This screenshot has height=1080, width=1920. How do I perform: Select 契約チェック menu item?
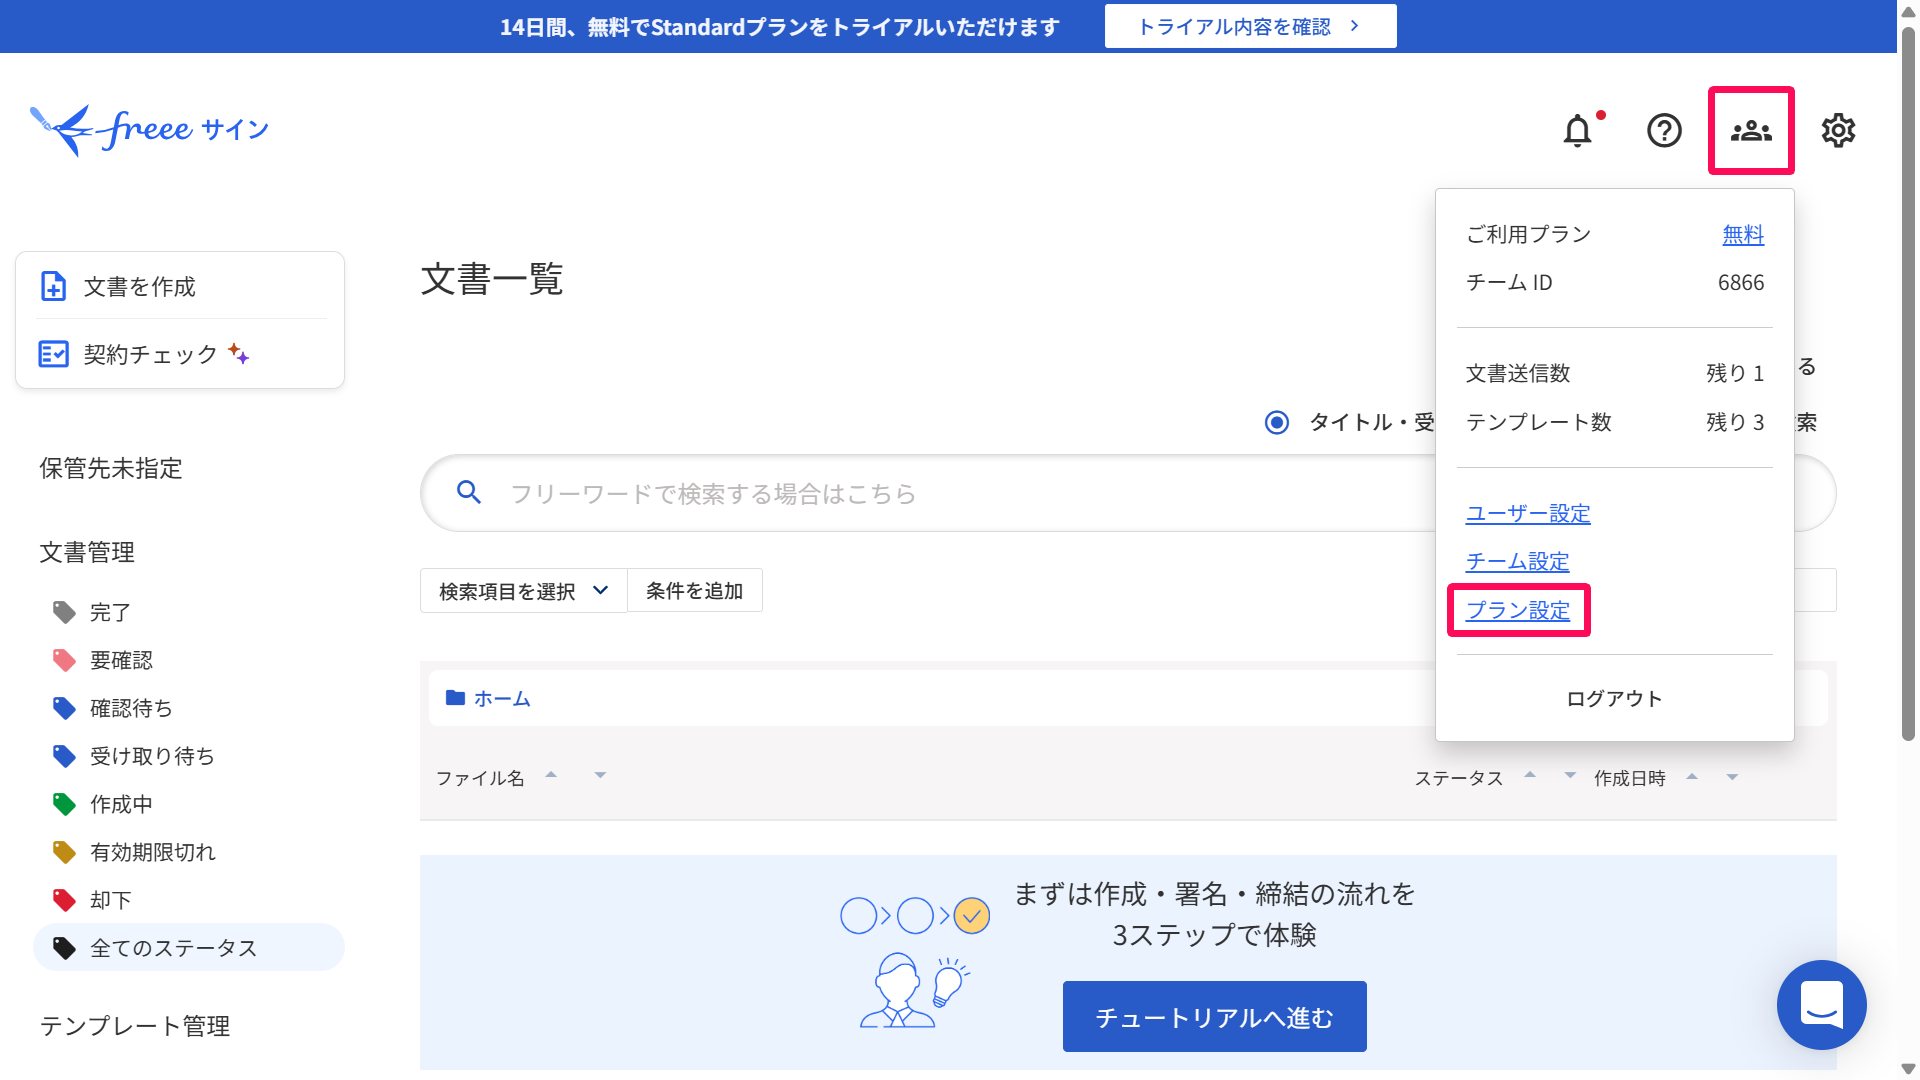coord(180,354)
